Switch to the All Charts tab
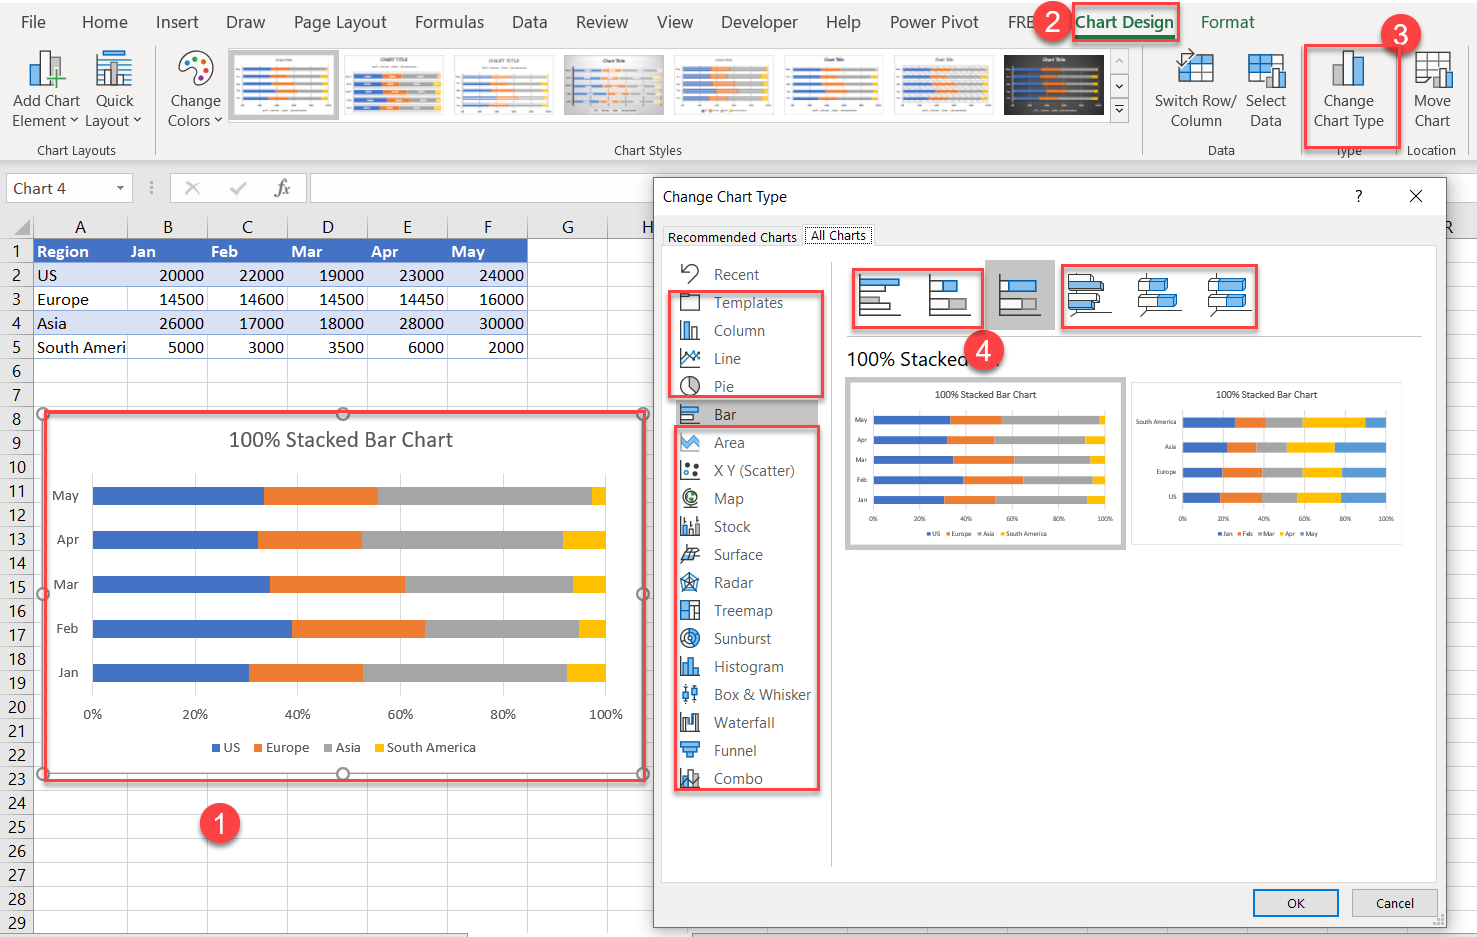1477x937 pixels. point(838,236)
